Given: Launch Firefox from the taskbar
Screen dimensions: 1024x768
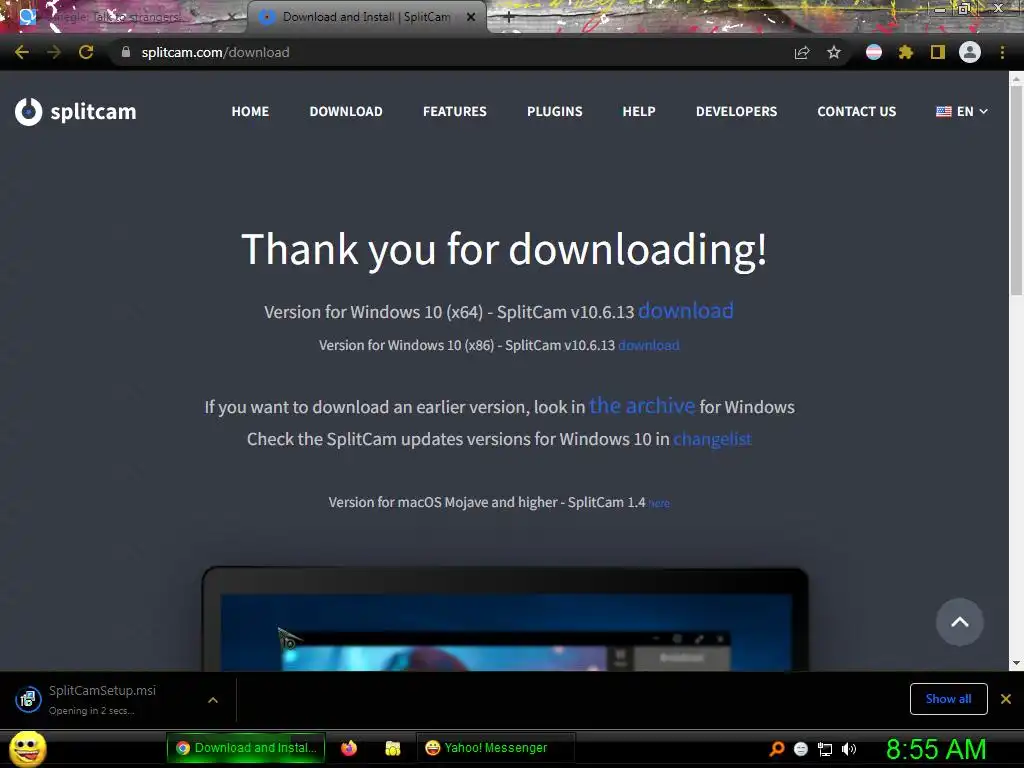Looking at the screenshot, I should [349, 748].
